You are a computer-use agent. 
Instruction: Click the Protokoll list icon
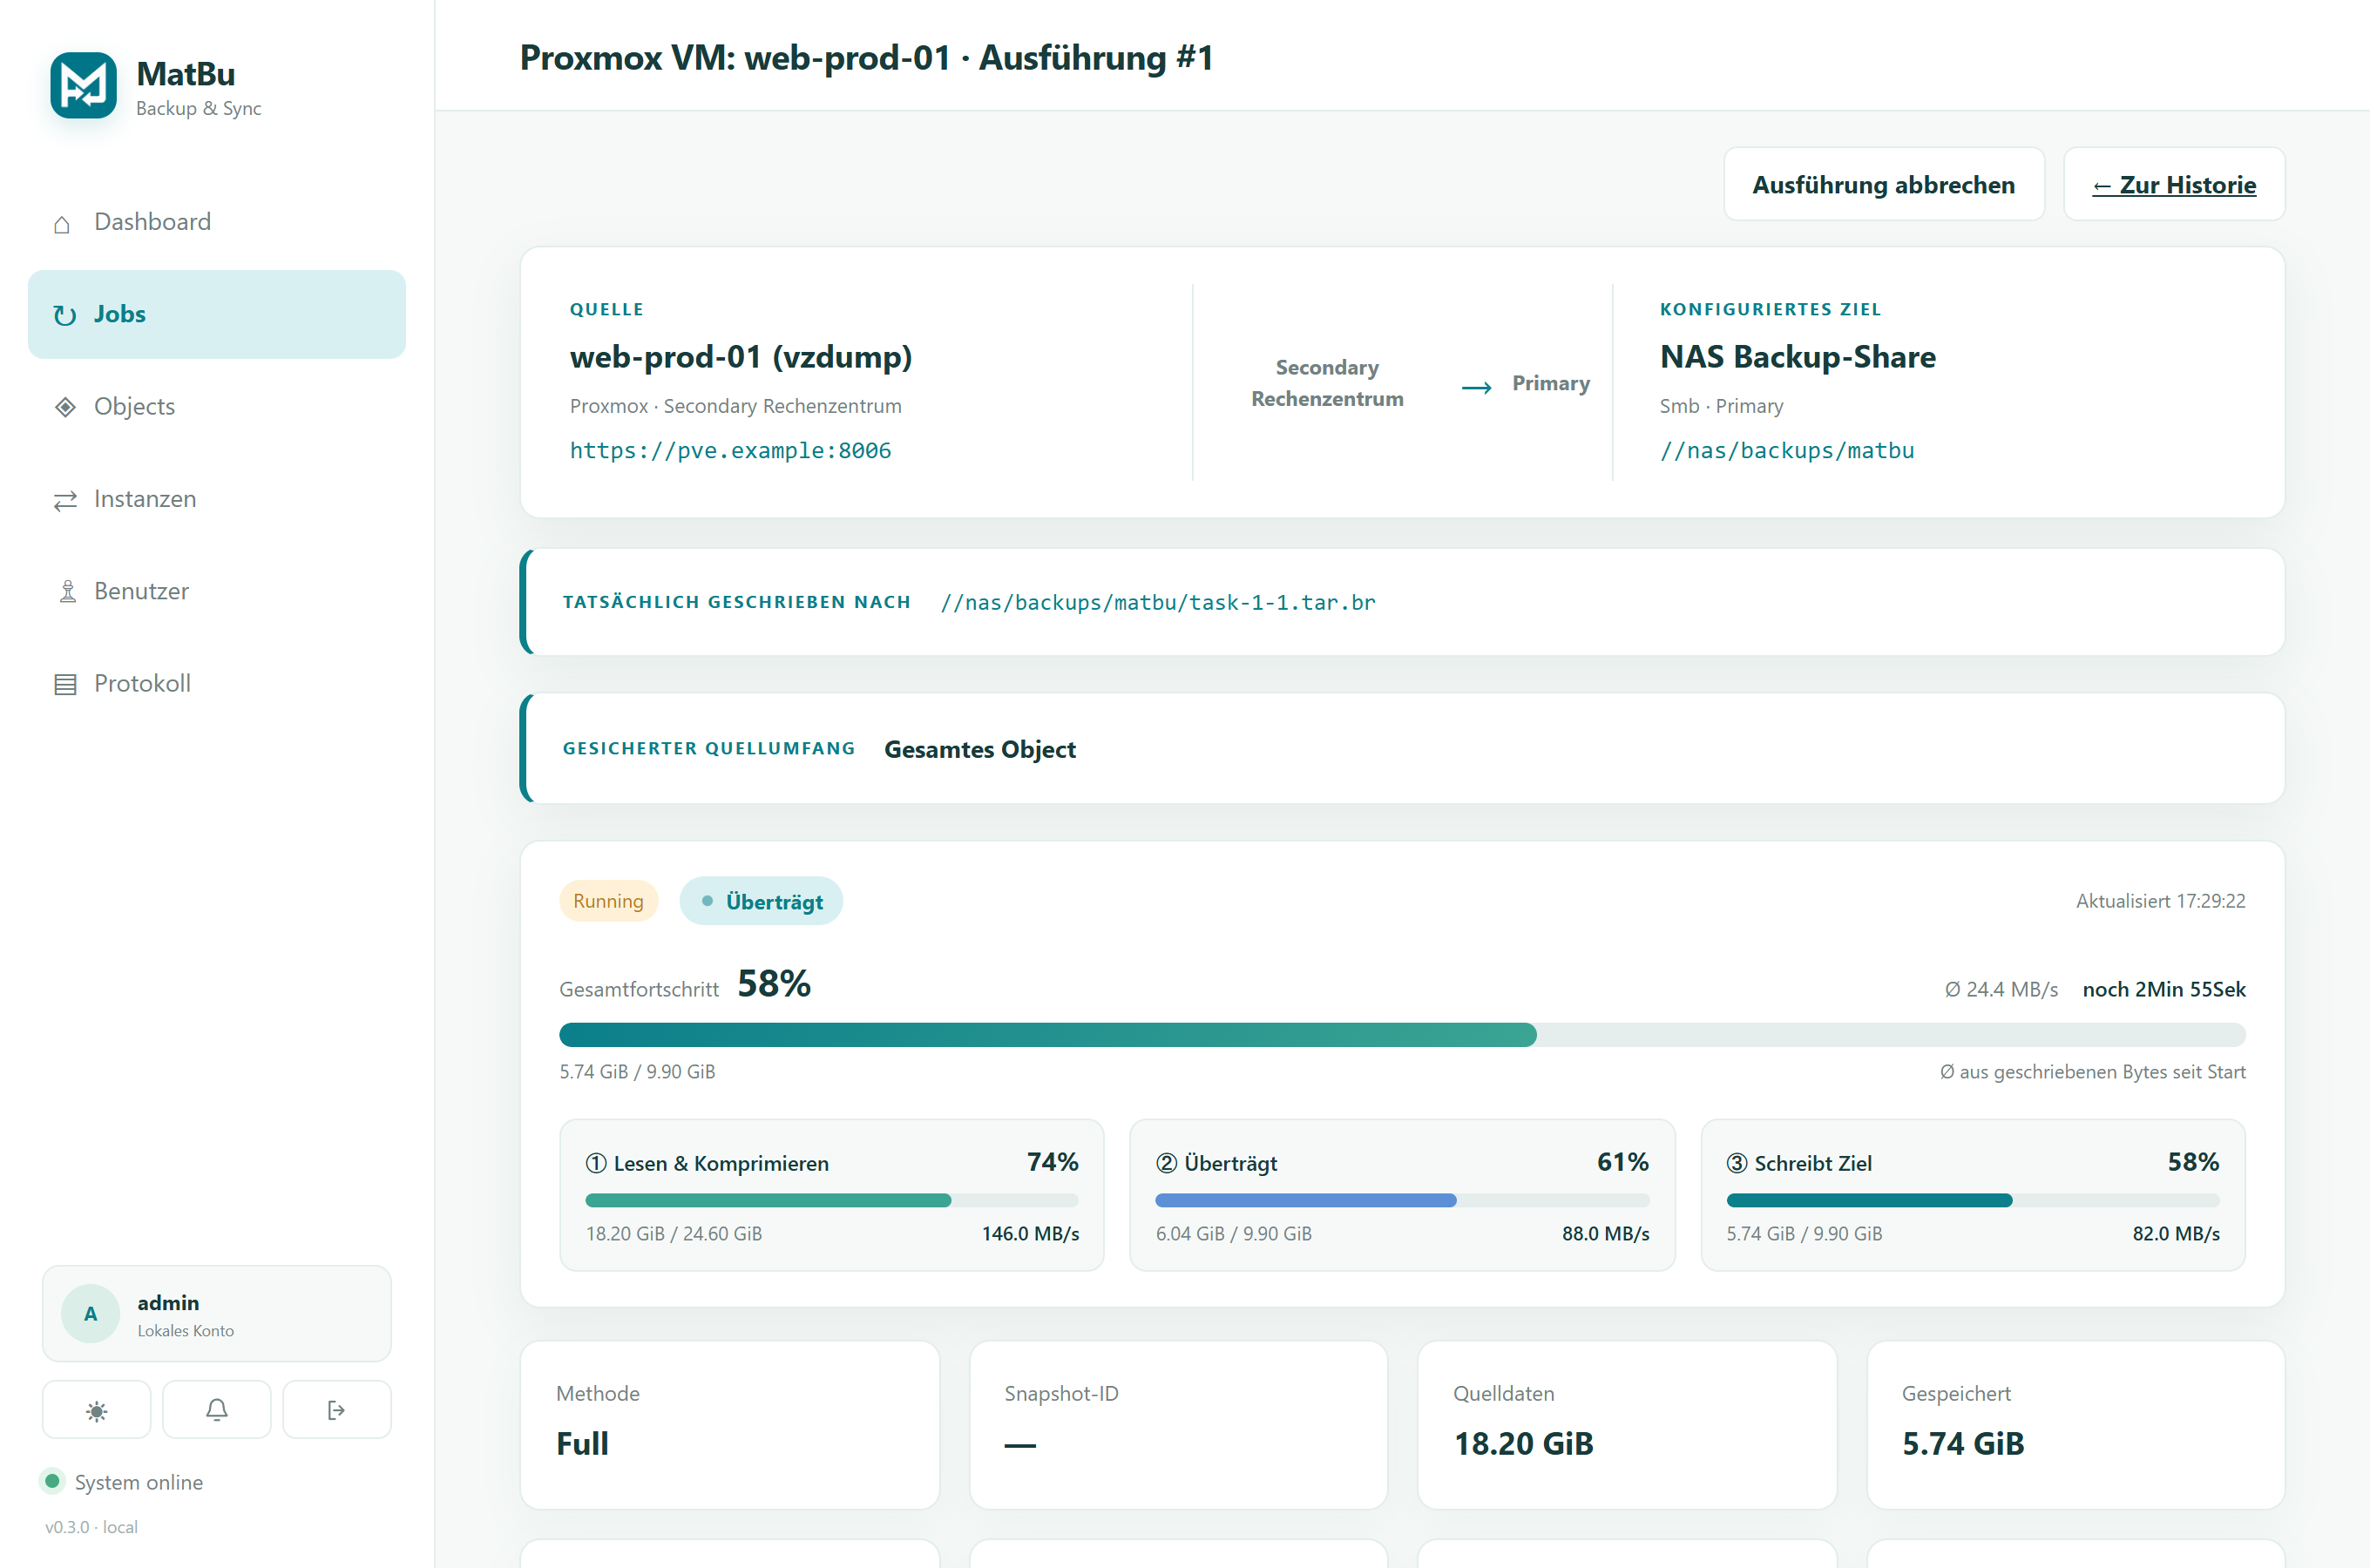pos(65,685)
